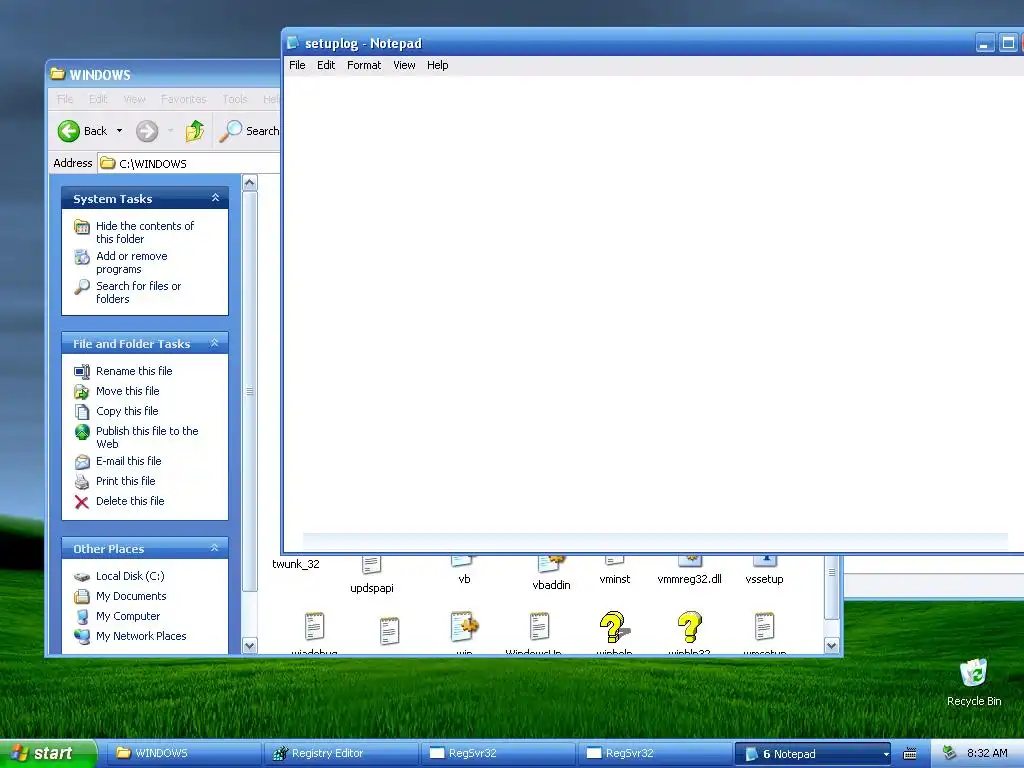Open Notepad's Help menu
The height and width of the screenshot is (768, 1024).
438,65
